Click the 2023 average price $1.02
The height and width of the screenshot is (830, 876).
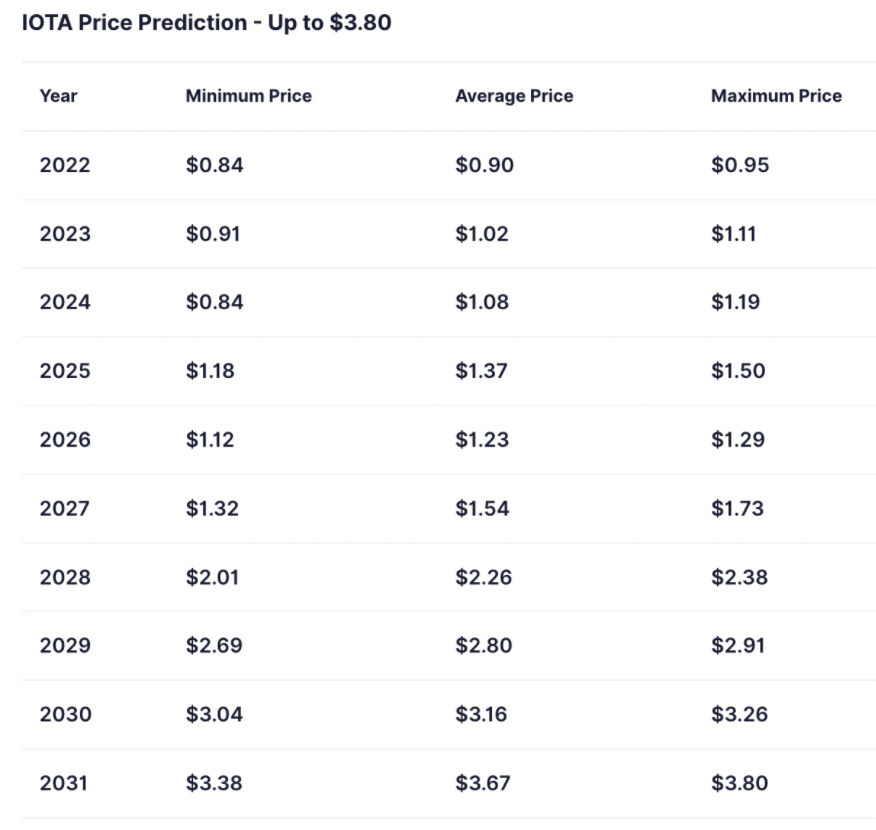tap(481, 234)
